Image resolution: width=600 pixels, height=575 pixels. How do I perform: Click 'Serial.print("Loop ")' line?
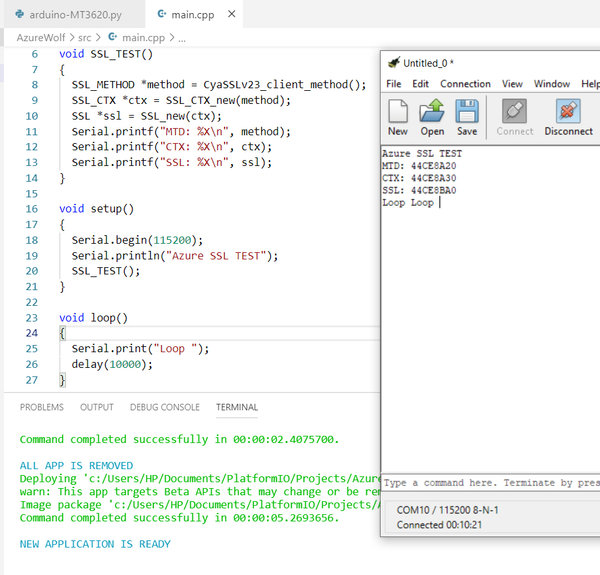point(140,349)
